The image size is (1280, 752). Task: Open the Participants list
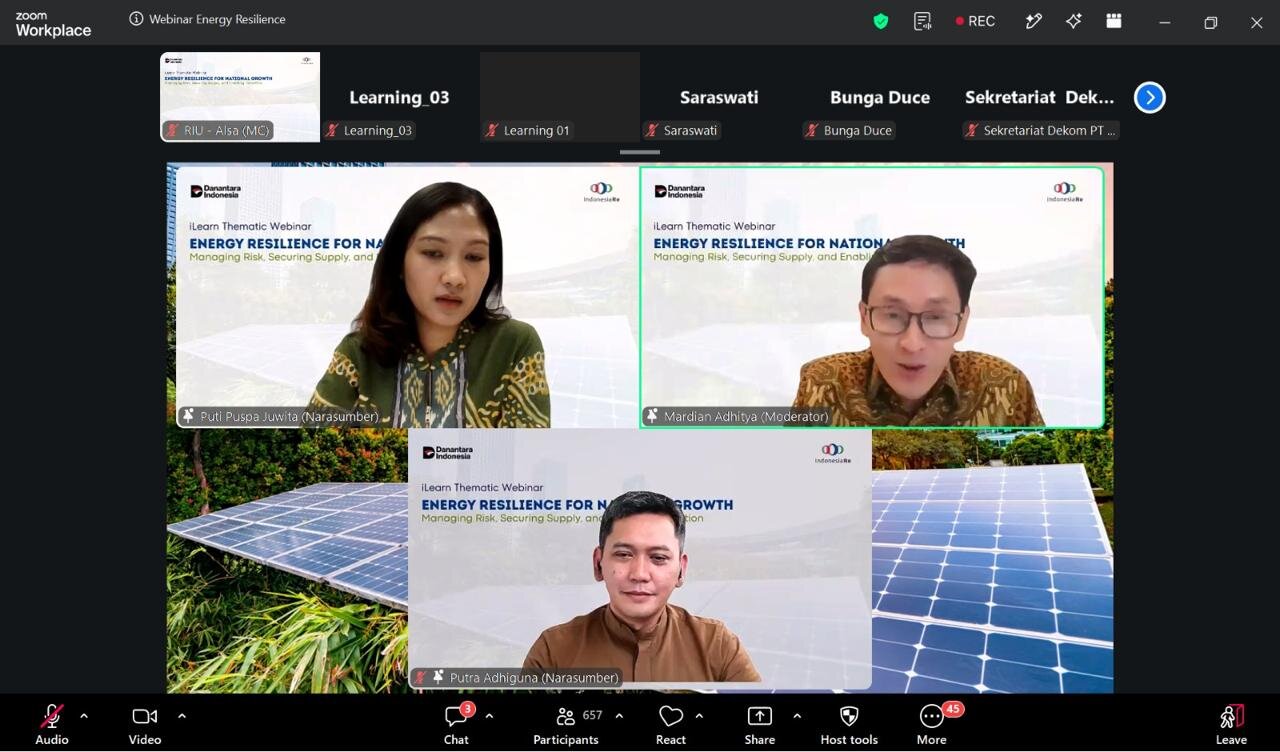pyautogui.click(x=566, y=724)
